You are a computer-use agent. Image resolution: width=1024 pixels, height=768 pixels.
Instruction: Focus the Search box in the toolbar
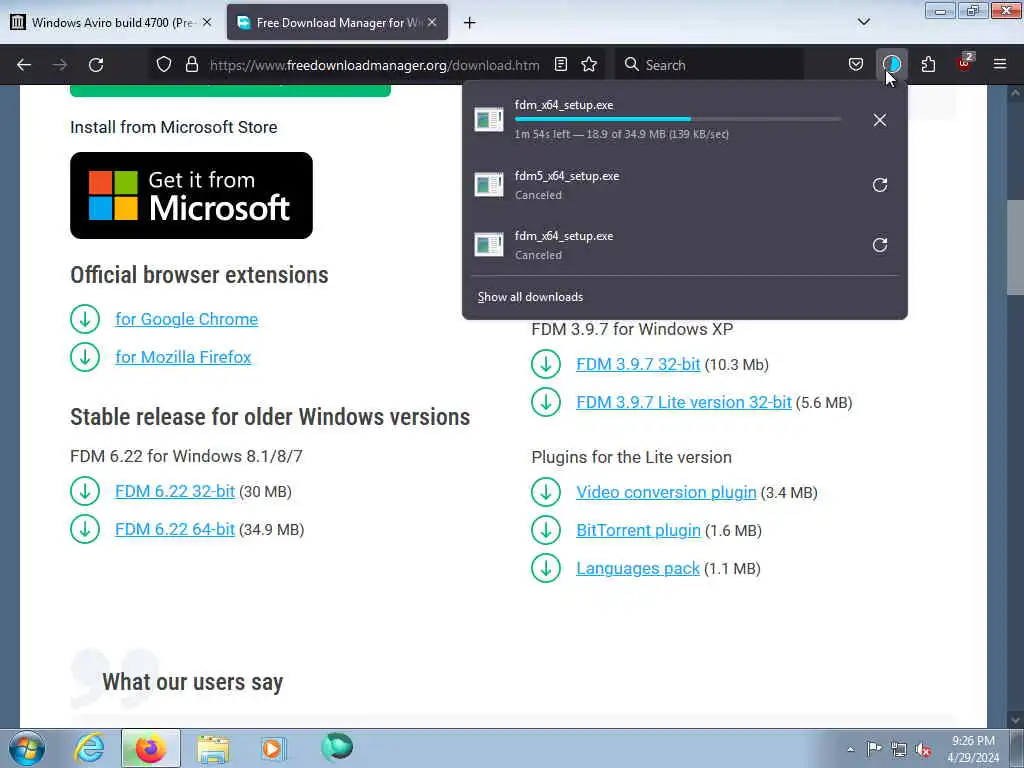[709, 65]
